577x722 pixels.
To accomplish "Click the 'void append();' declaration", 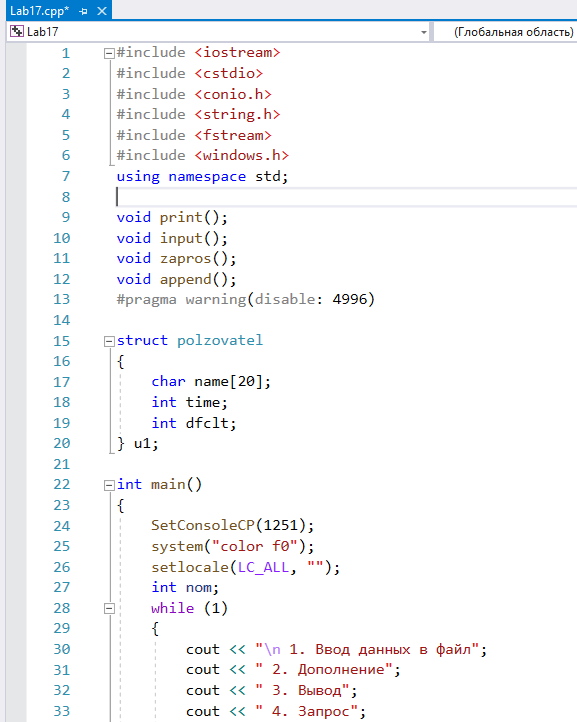I will coord(176,279).
